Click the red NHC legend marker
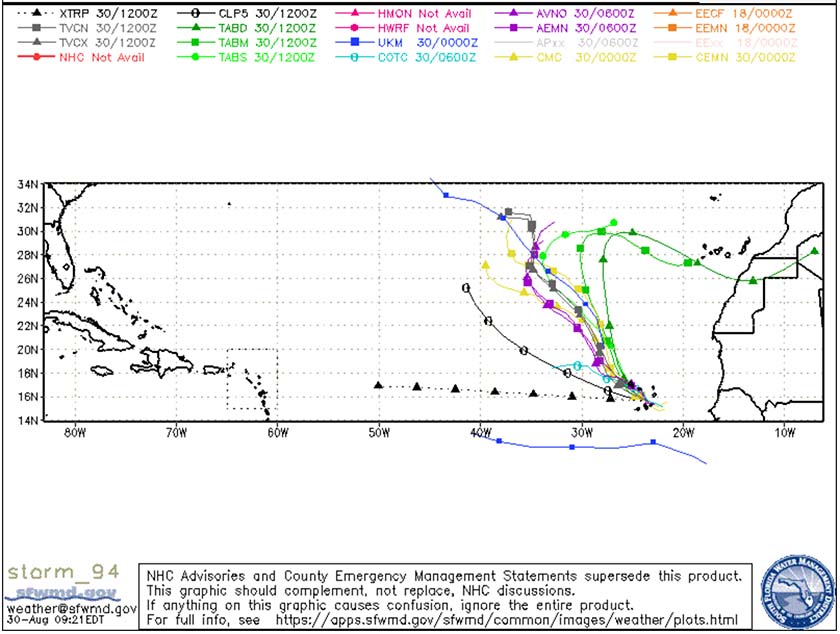The height and width of the screenshot is (634, 840). point(36,56)
